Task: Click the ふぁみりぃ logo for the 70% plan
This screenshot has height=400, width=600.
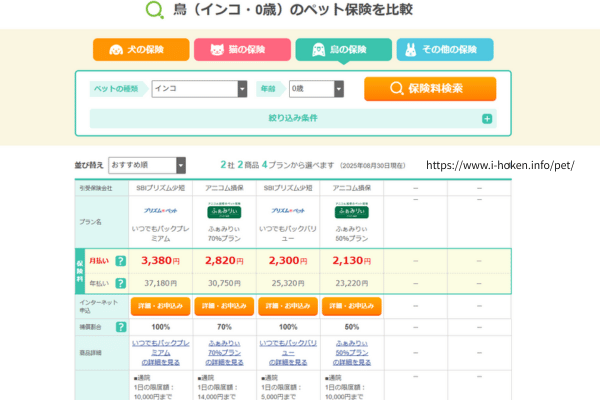Action: 224,211
